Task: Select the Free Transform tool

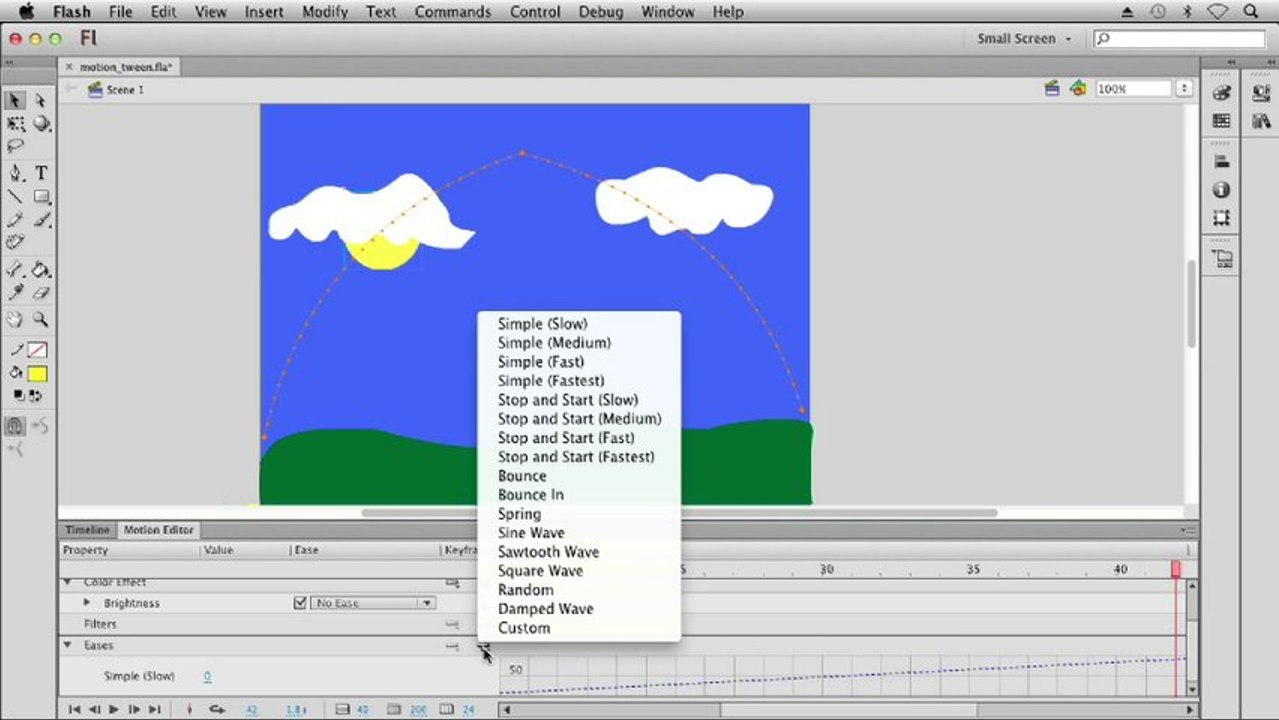Action: pyautogui.click(x=15, y=124)
